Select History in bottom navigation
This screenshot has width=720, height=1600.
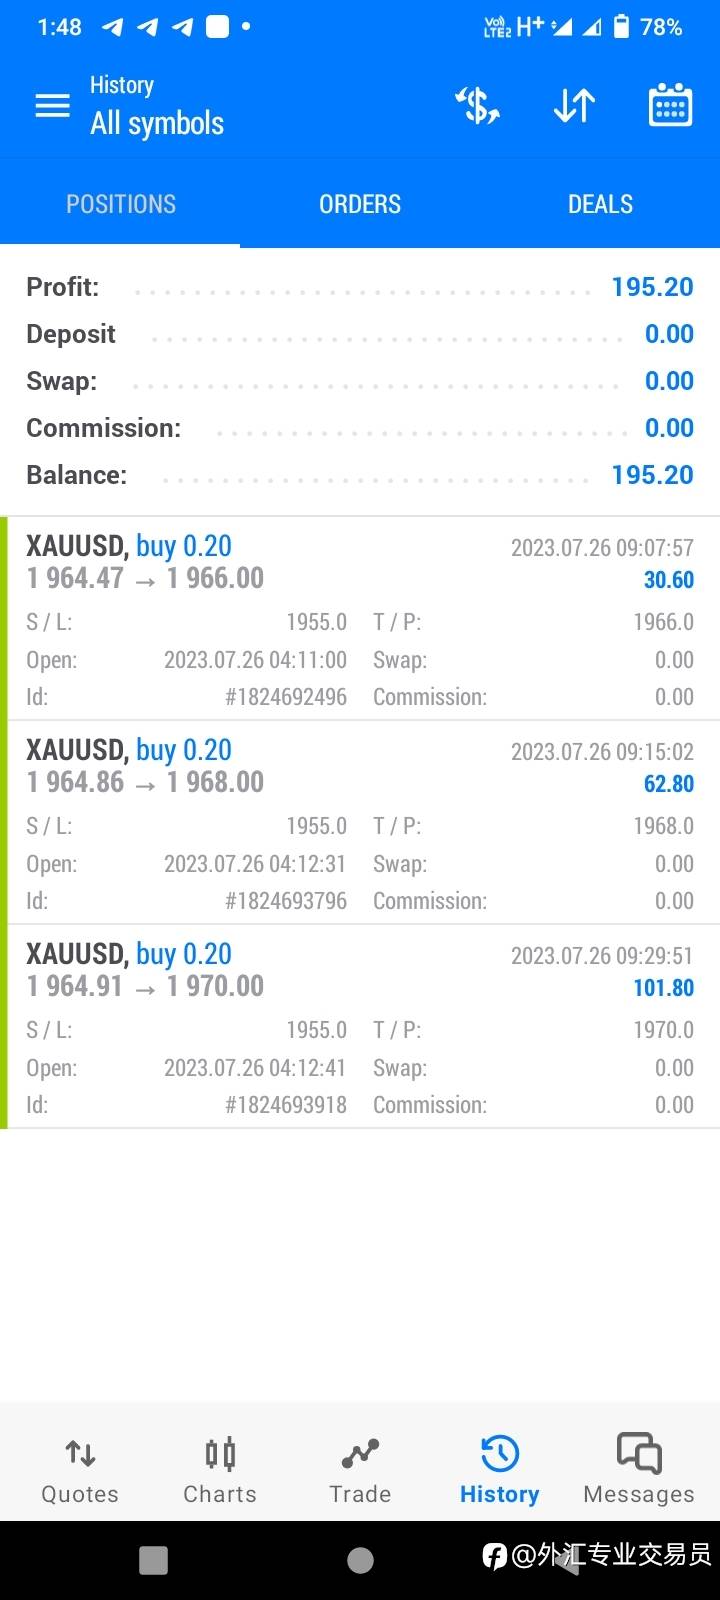(499, 1470)
